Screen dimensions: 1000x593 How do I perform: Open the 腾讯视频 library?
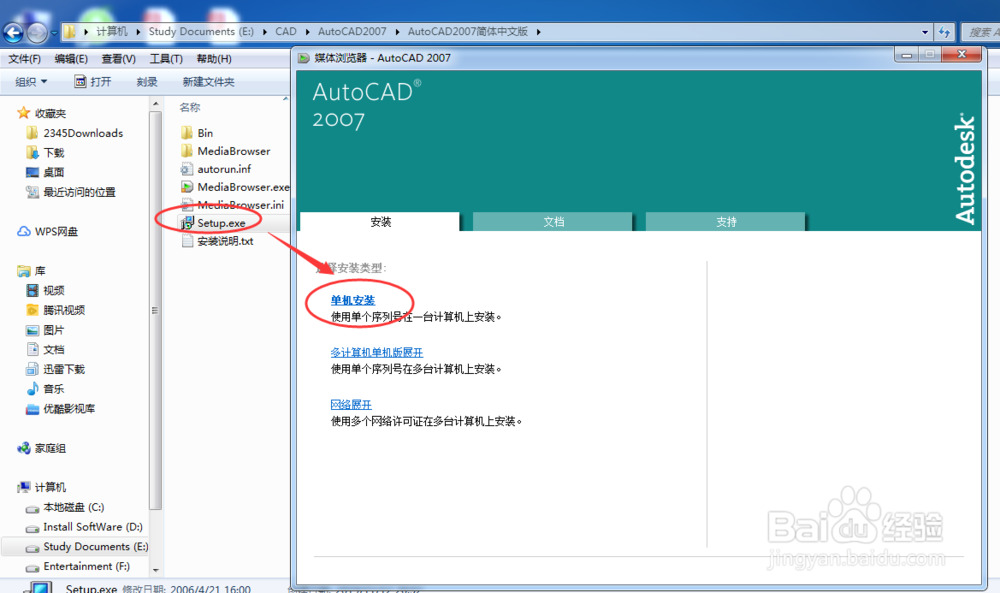(x=64, y=311)
